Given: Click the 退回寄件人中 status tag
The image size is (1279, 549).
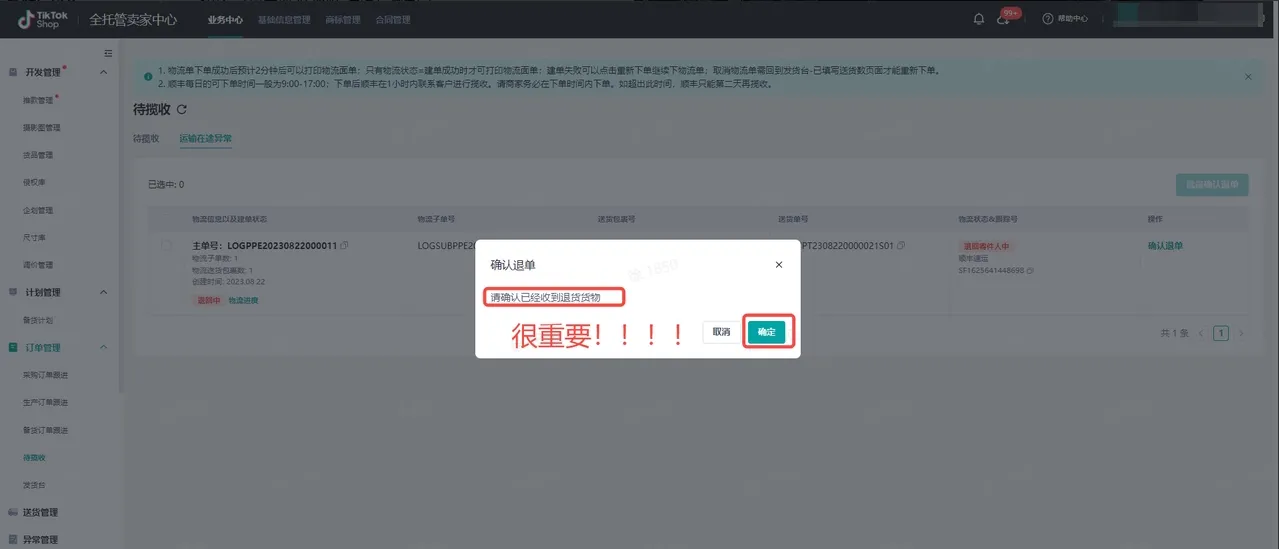Looking at the screenshot, I should [987, 245].
